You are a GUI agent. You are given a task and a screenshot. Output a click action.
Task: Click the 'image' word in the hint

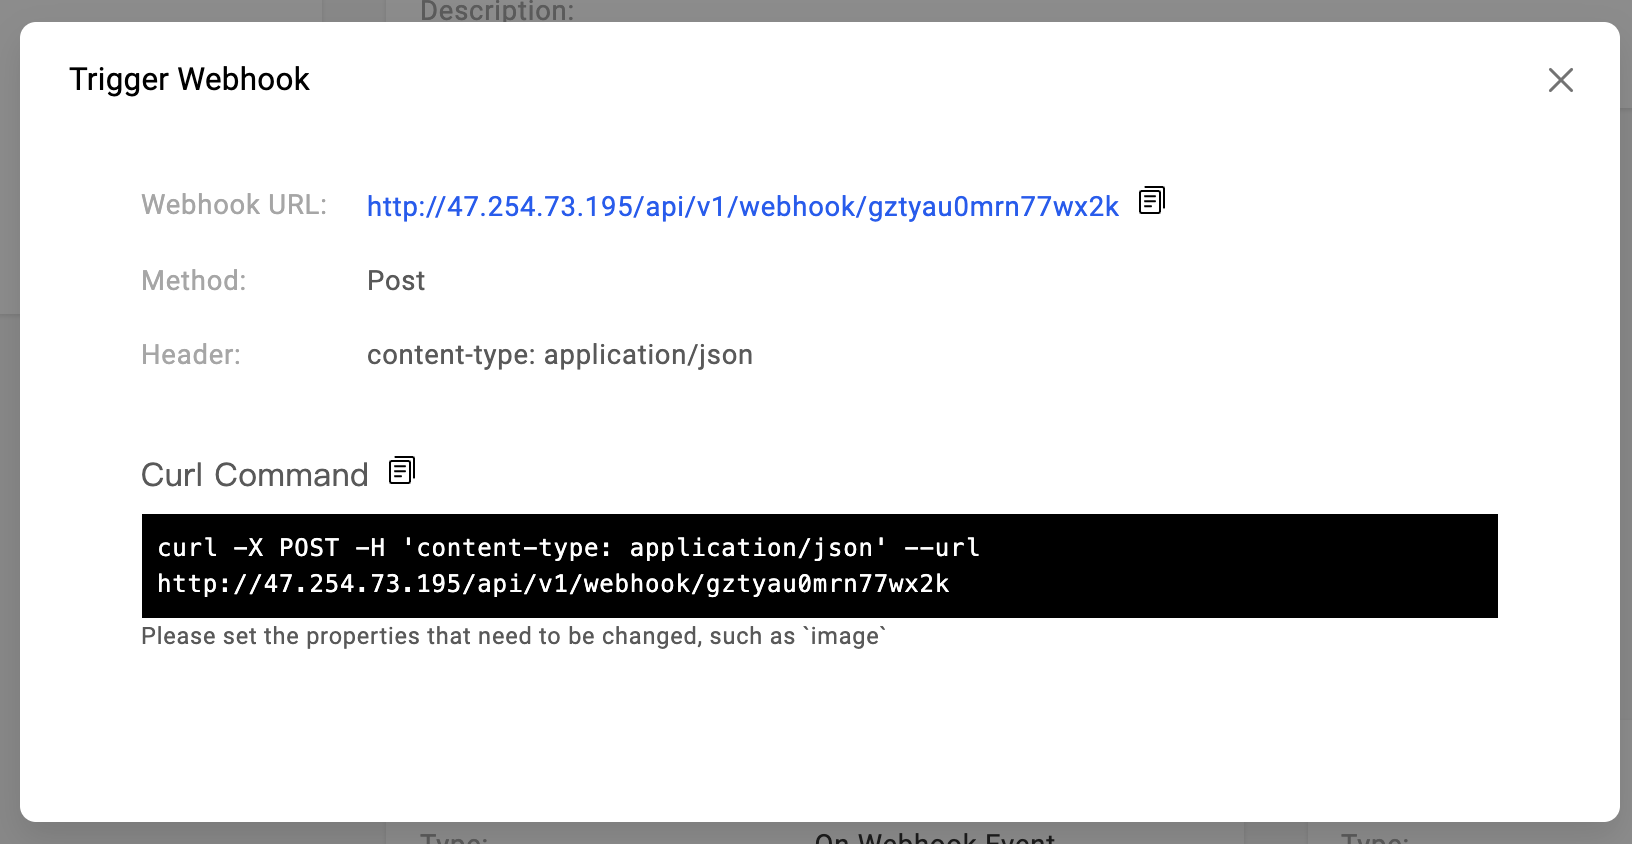click(x=845, y=636)
